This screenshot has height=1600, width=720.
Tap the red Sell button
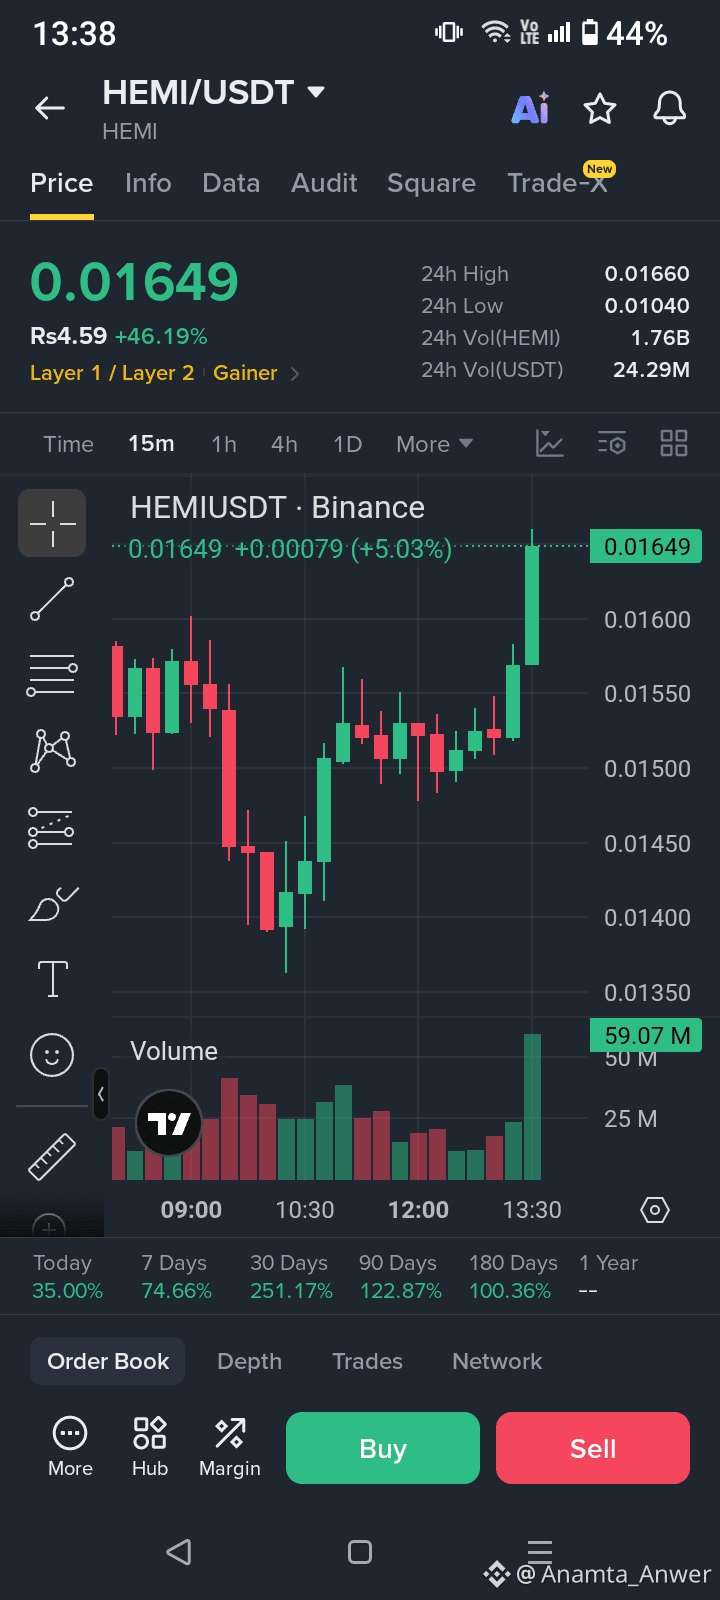coord(593,1448)
